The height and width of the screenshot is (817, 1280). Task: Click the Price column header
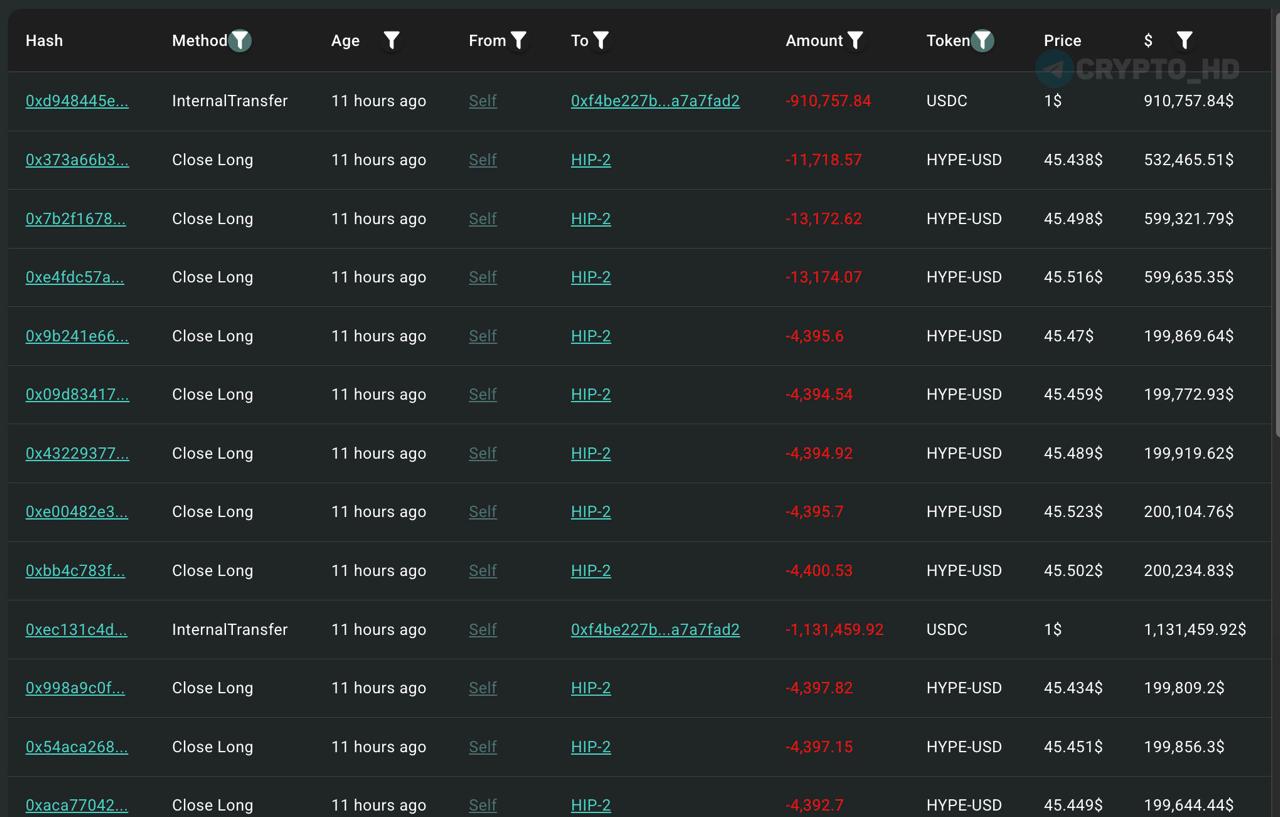point(1062,41)
